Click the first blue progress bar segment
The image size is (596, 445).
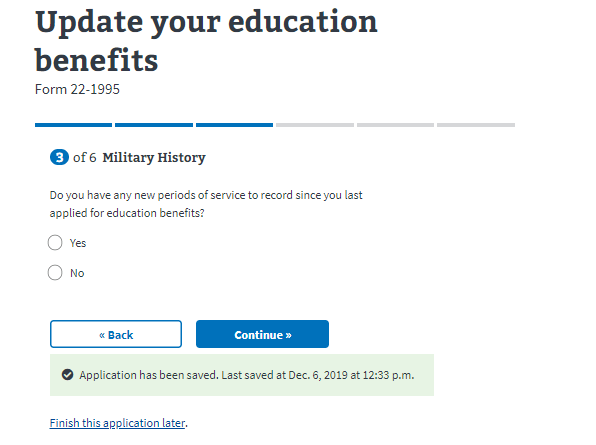coord(73,125)
